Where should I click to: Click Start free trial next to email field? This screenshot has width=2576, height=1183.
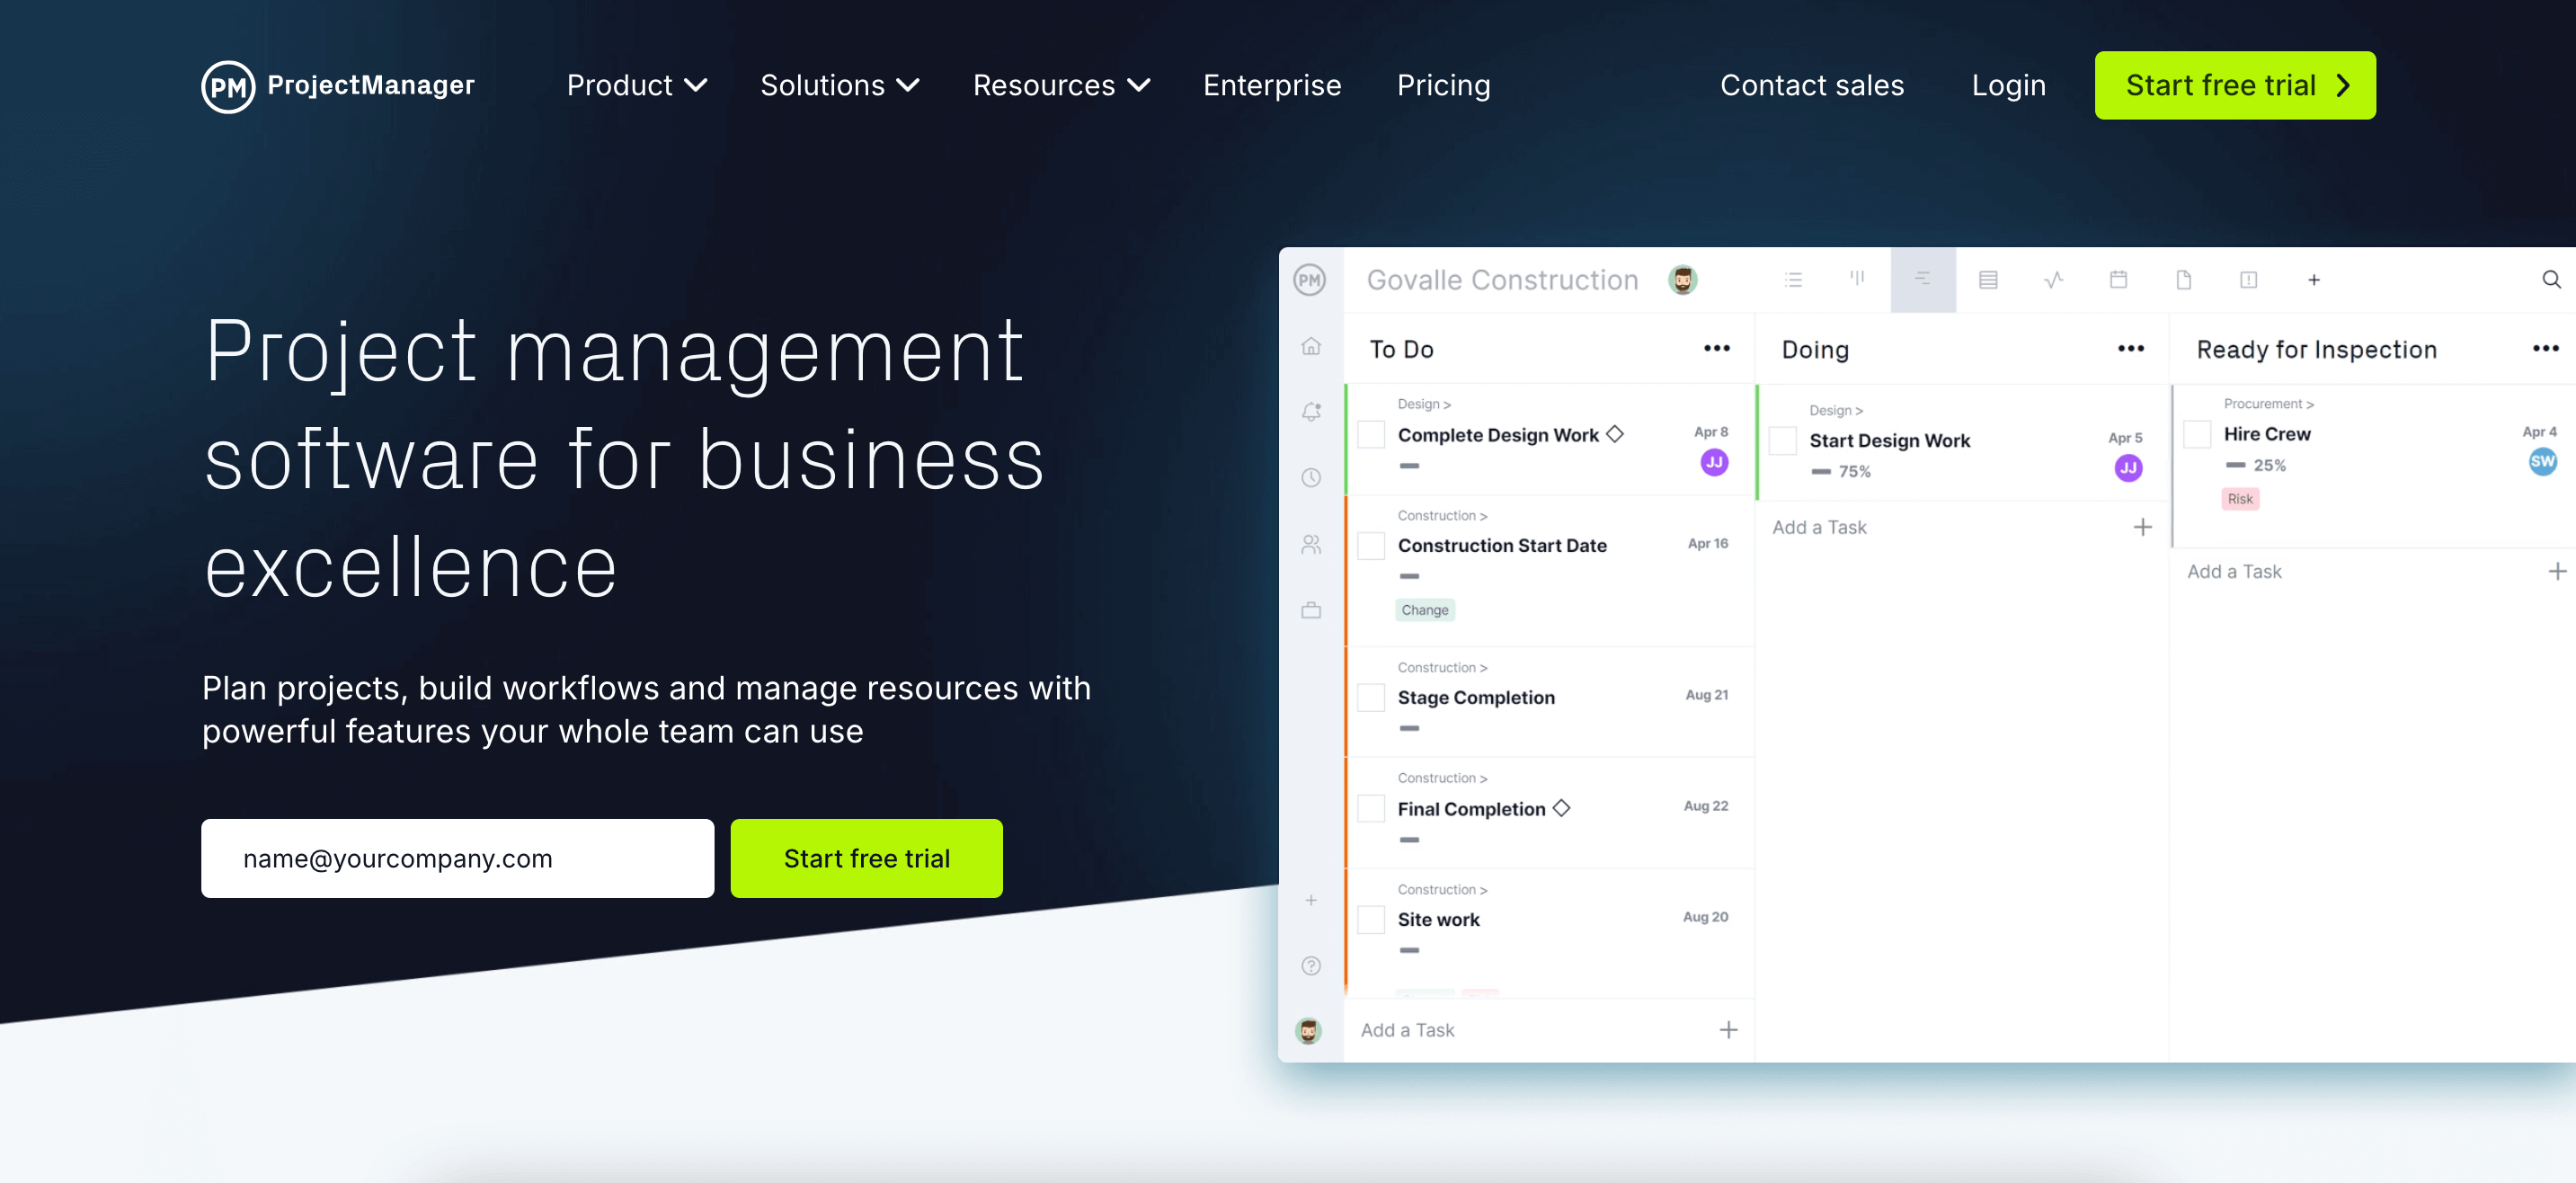click(866, 858)
